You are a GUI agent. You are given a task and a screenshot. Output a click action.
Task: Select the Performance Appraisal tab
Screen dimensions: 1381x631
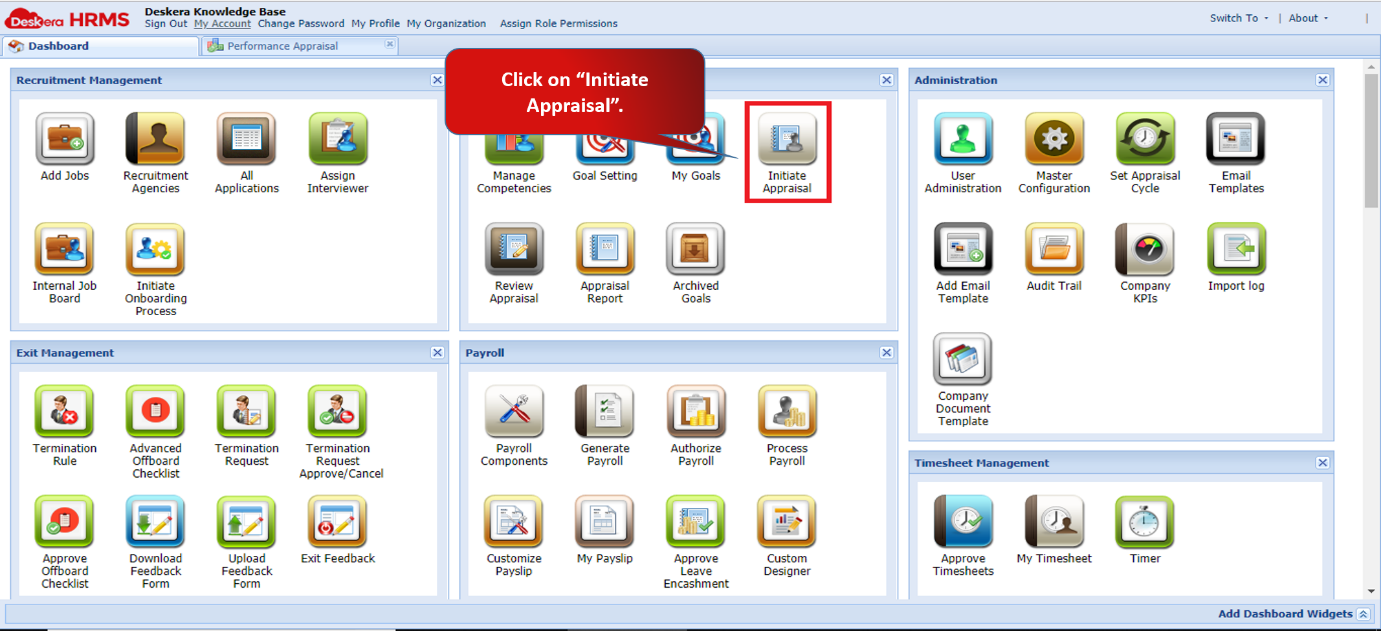280,45
